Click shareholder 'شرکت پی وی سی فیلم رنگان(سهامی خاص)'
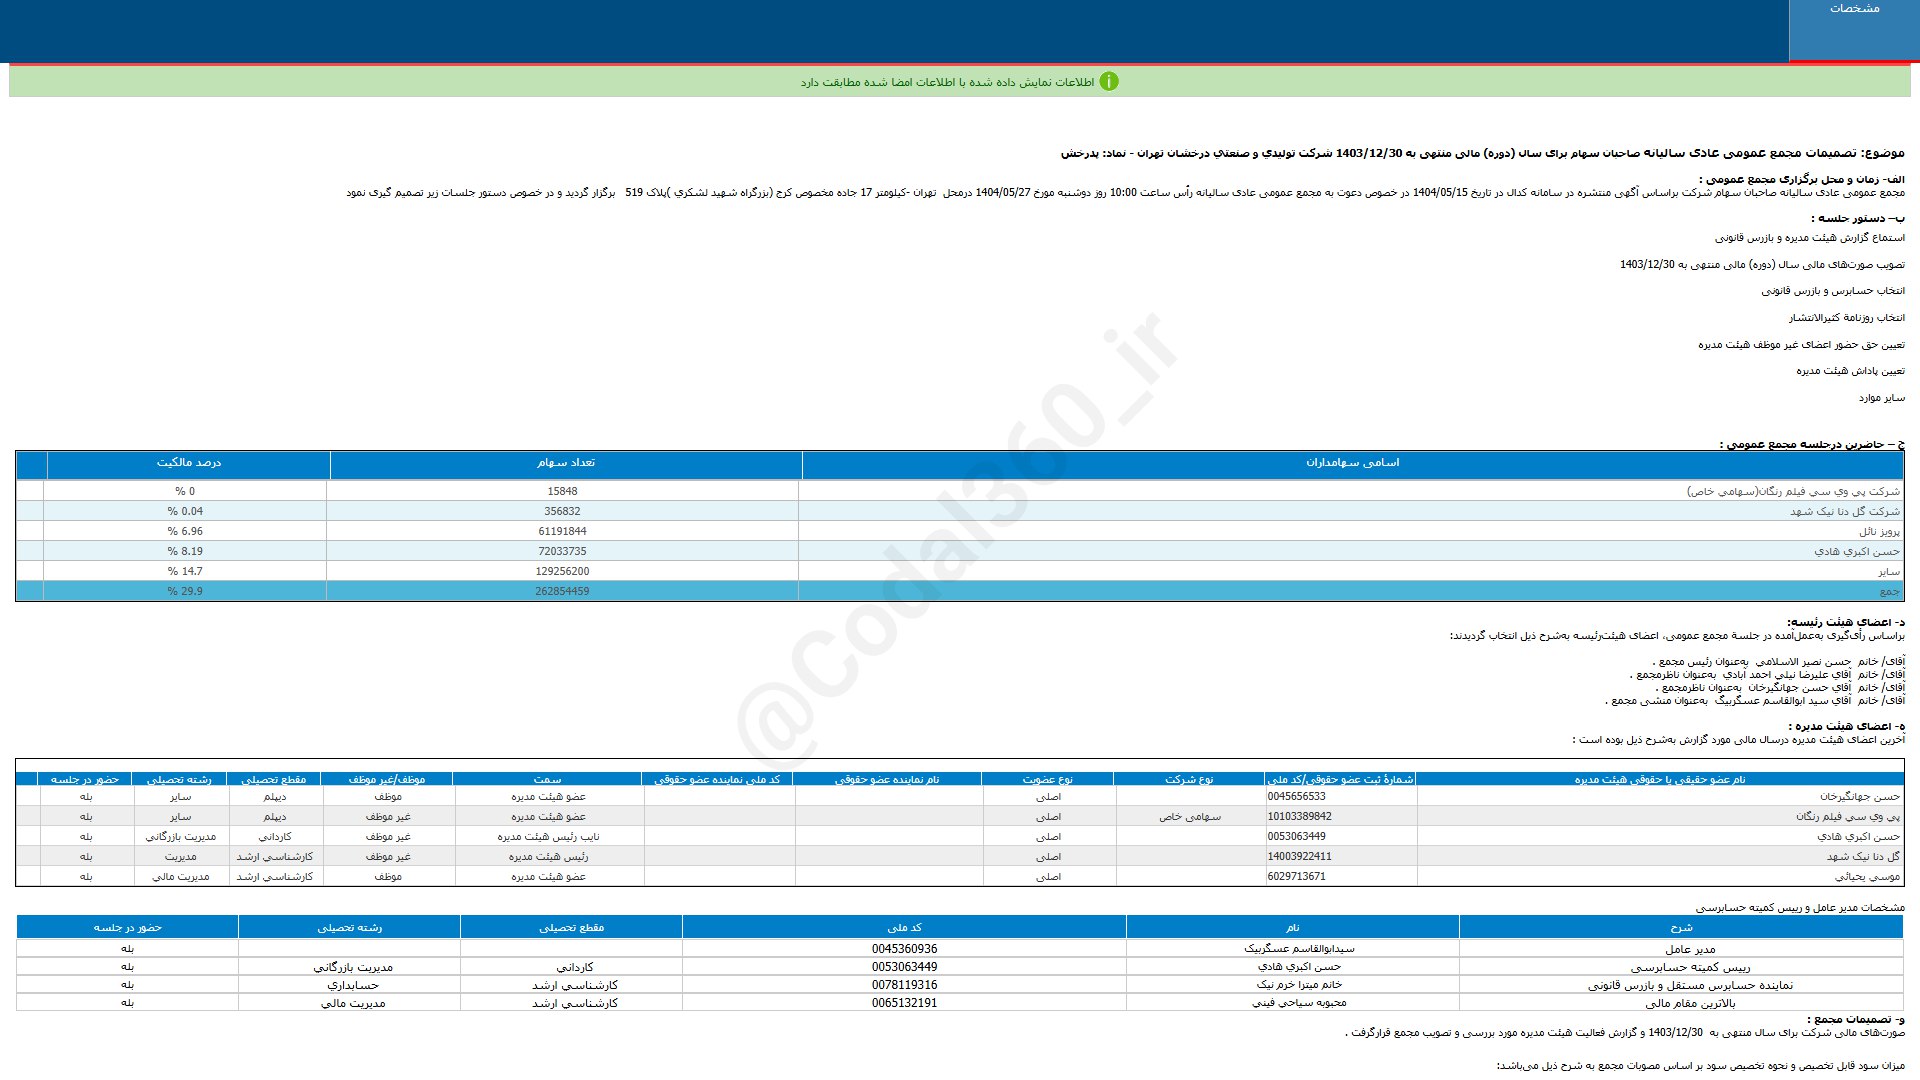1920x1080 pixels. click(x=1793, y=491)
